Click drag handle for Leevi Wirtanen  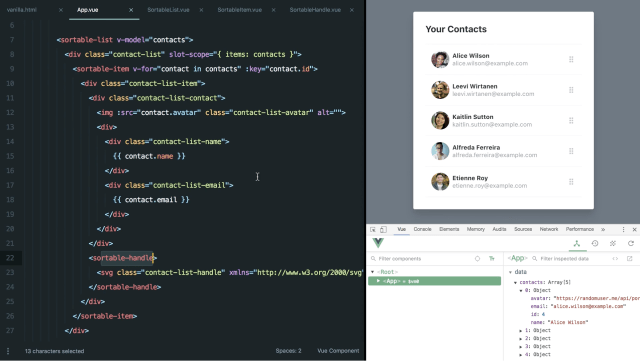click(571, 90)
